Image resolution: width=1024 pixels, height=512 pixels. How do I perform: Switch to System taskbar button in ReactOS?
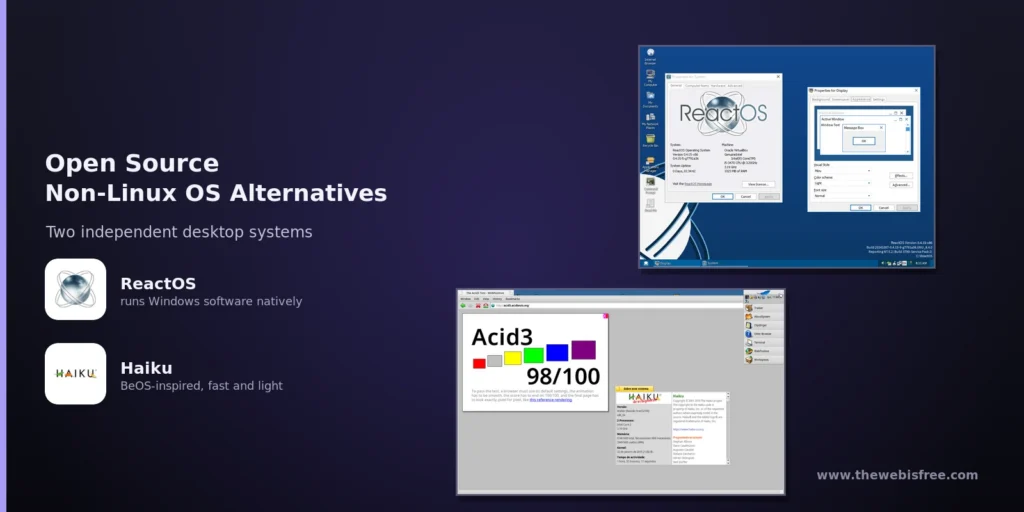pyautogui.click(x=725, y=263)
